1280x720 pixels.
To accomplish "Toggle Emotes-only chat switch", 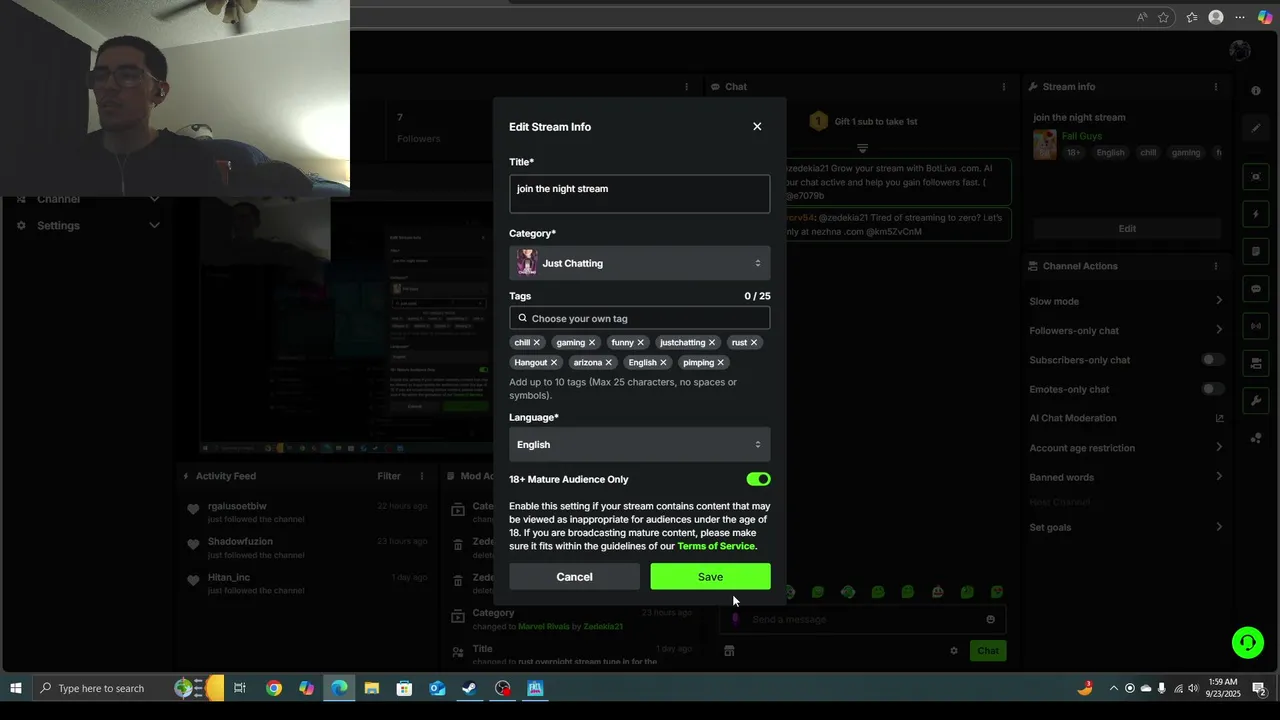I will [1212, 389].
